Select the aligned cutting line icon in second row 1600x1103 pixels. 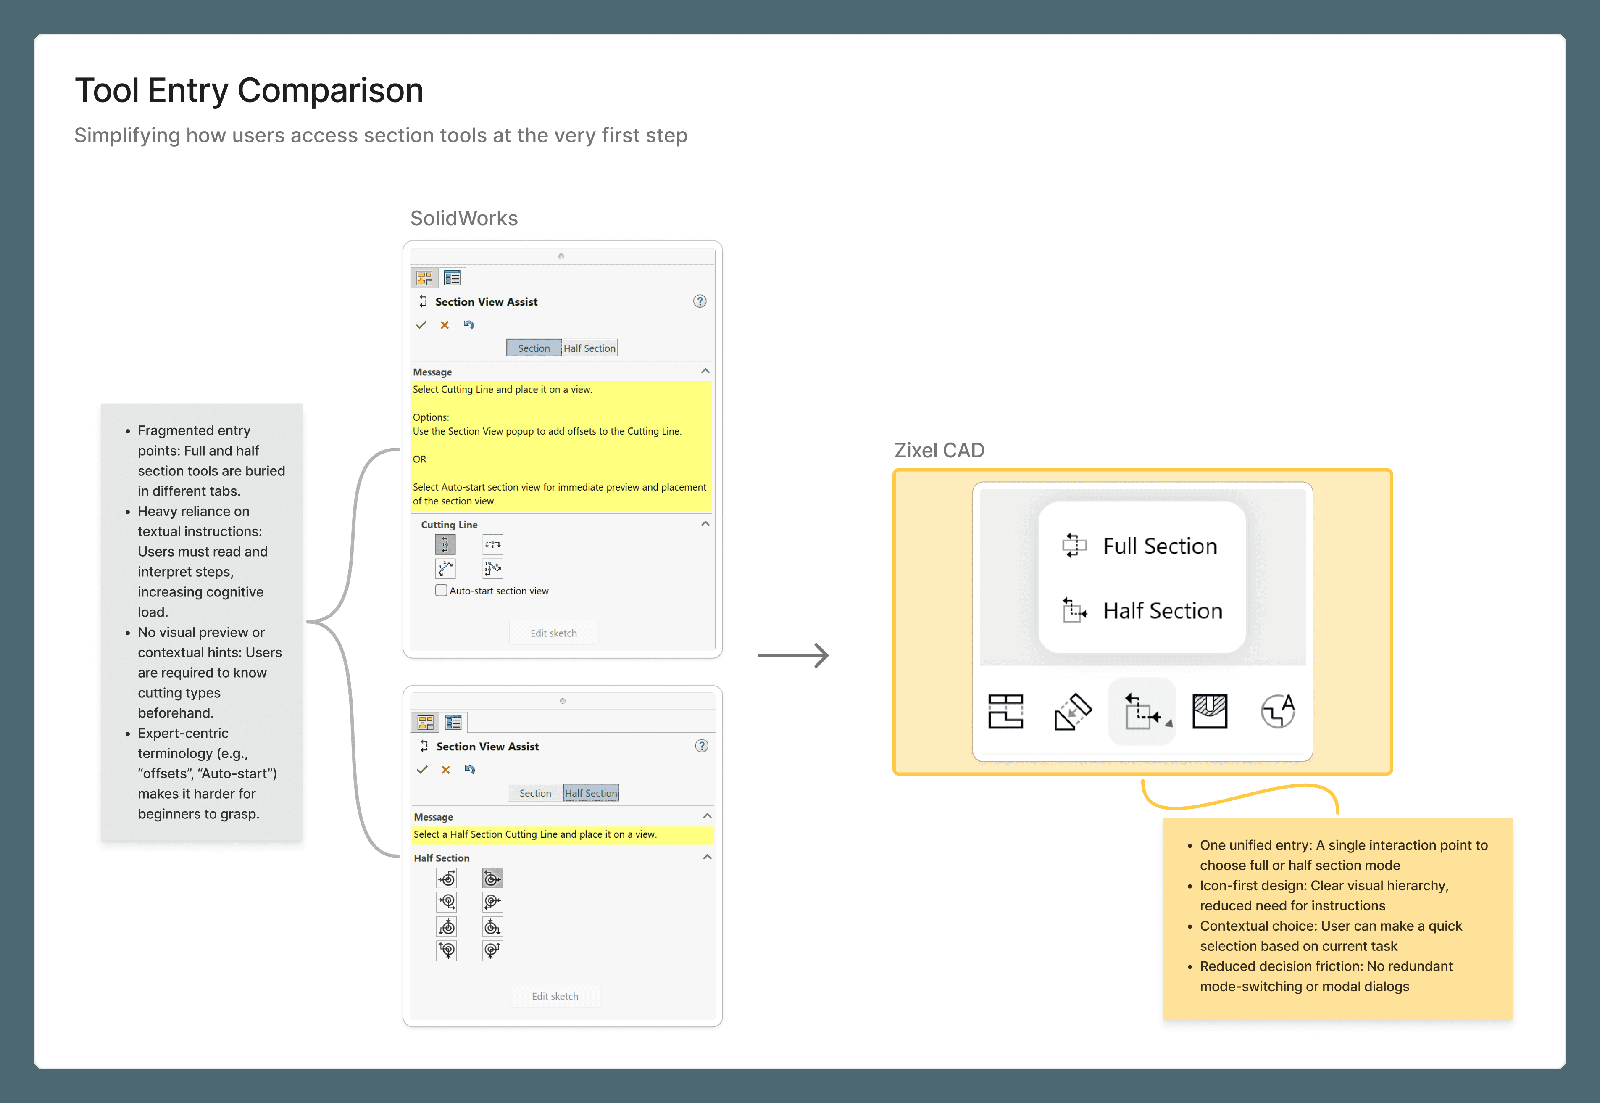[492, 568]
